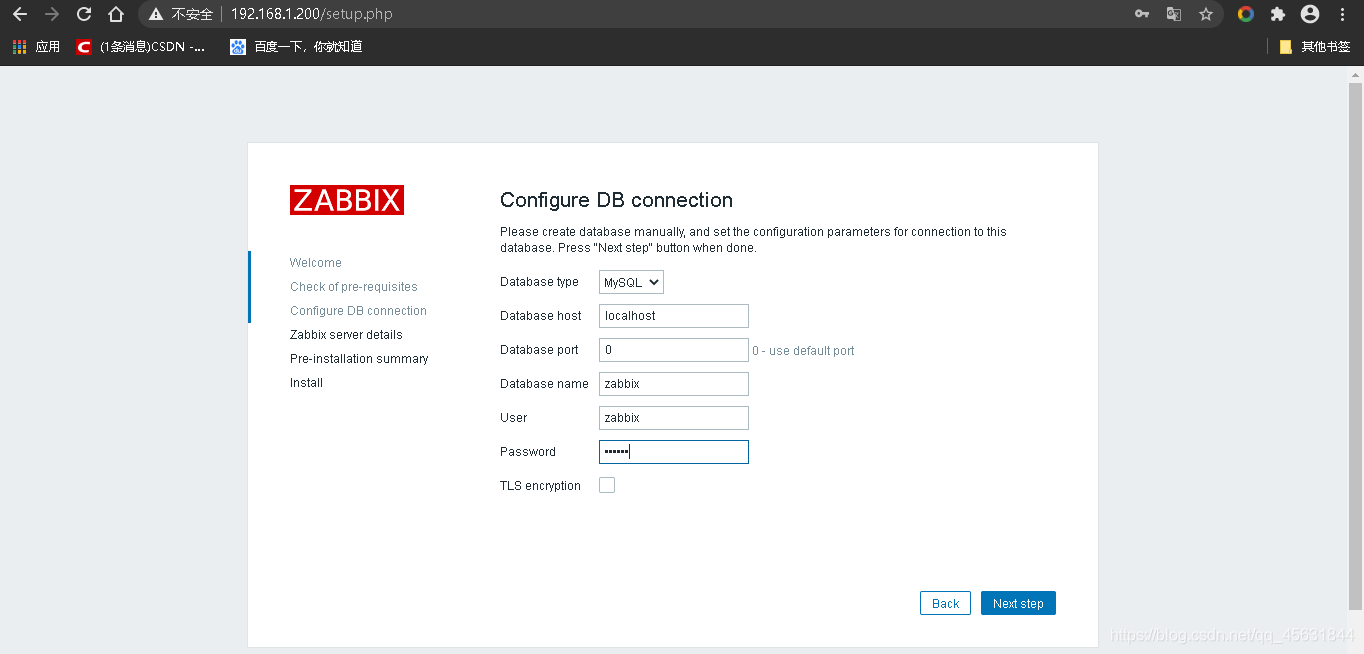Click the Database port field

pos(674,350)
